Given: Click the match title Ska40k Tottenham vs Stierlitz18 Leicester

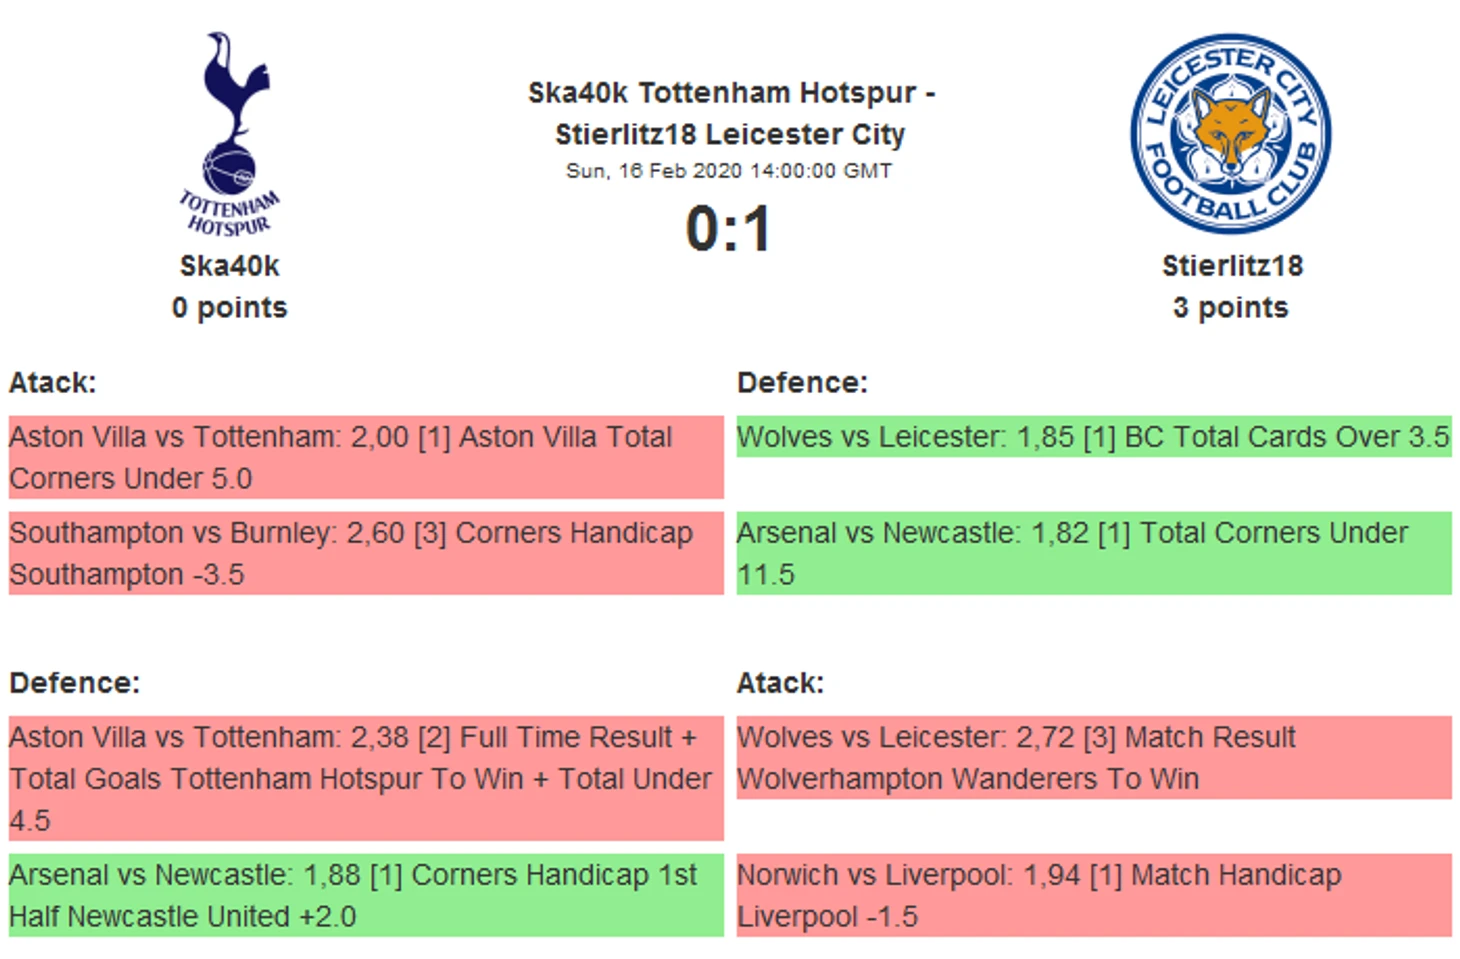Looking at the screenshot, I should [730, 113].
